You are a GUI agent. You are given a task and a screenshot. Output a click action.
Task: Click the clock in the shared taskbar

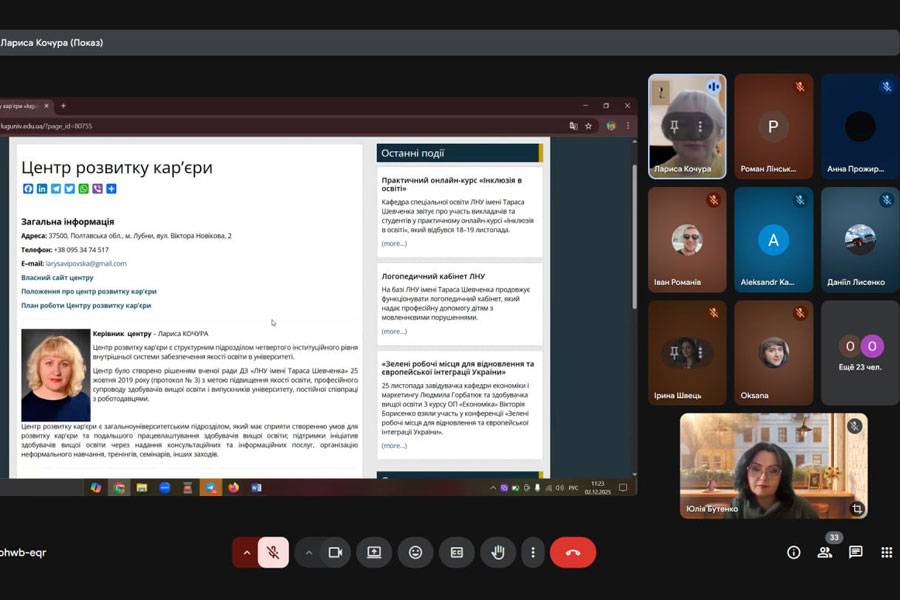pyautogui.click(x=598, y=487)
